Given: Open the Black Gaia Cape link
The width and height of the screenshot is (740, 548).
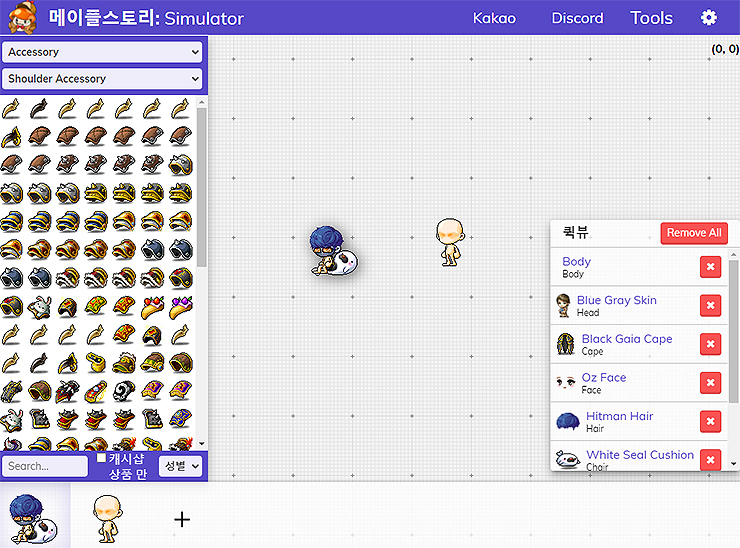Looking at the screenshot, I should (x=627, y=339).
